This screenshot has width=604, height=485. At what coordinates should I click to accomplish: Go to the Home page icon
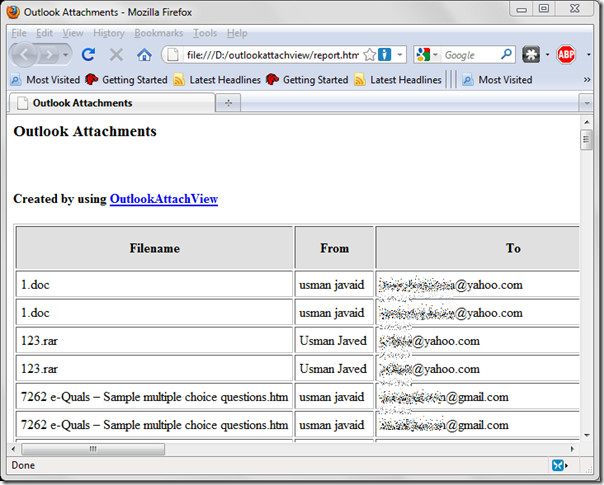click(144, 55)
